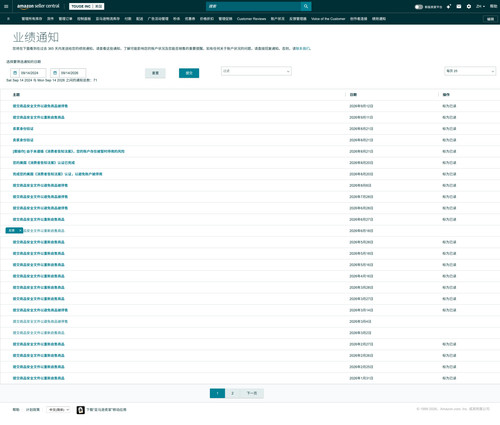Click the Edit button at right of navigation bar
The width and height of the screenshot is (500, 425).
point(490,19)
